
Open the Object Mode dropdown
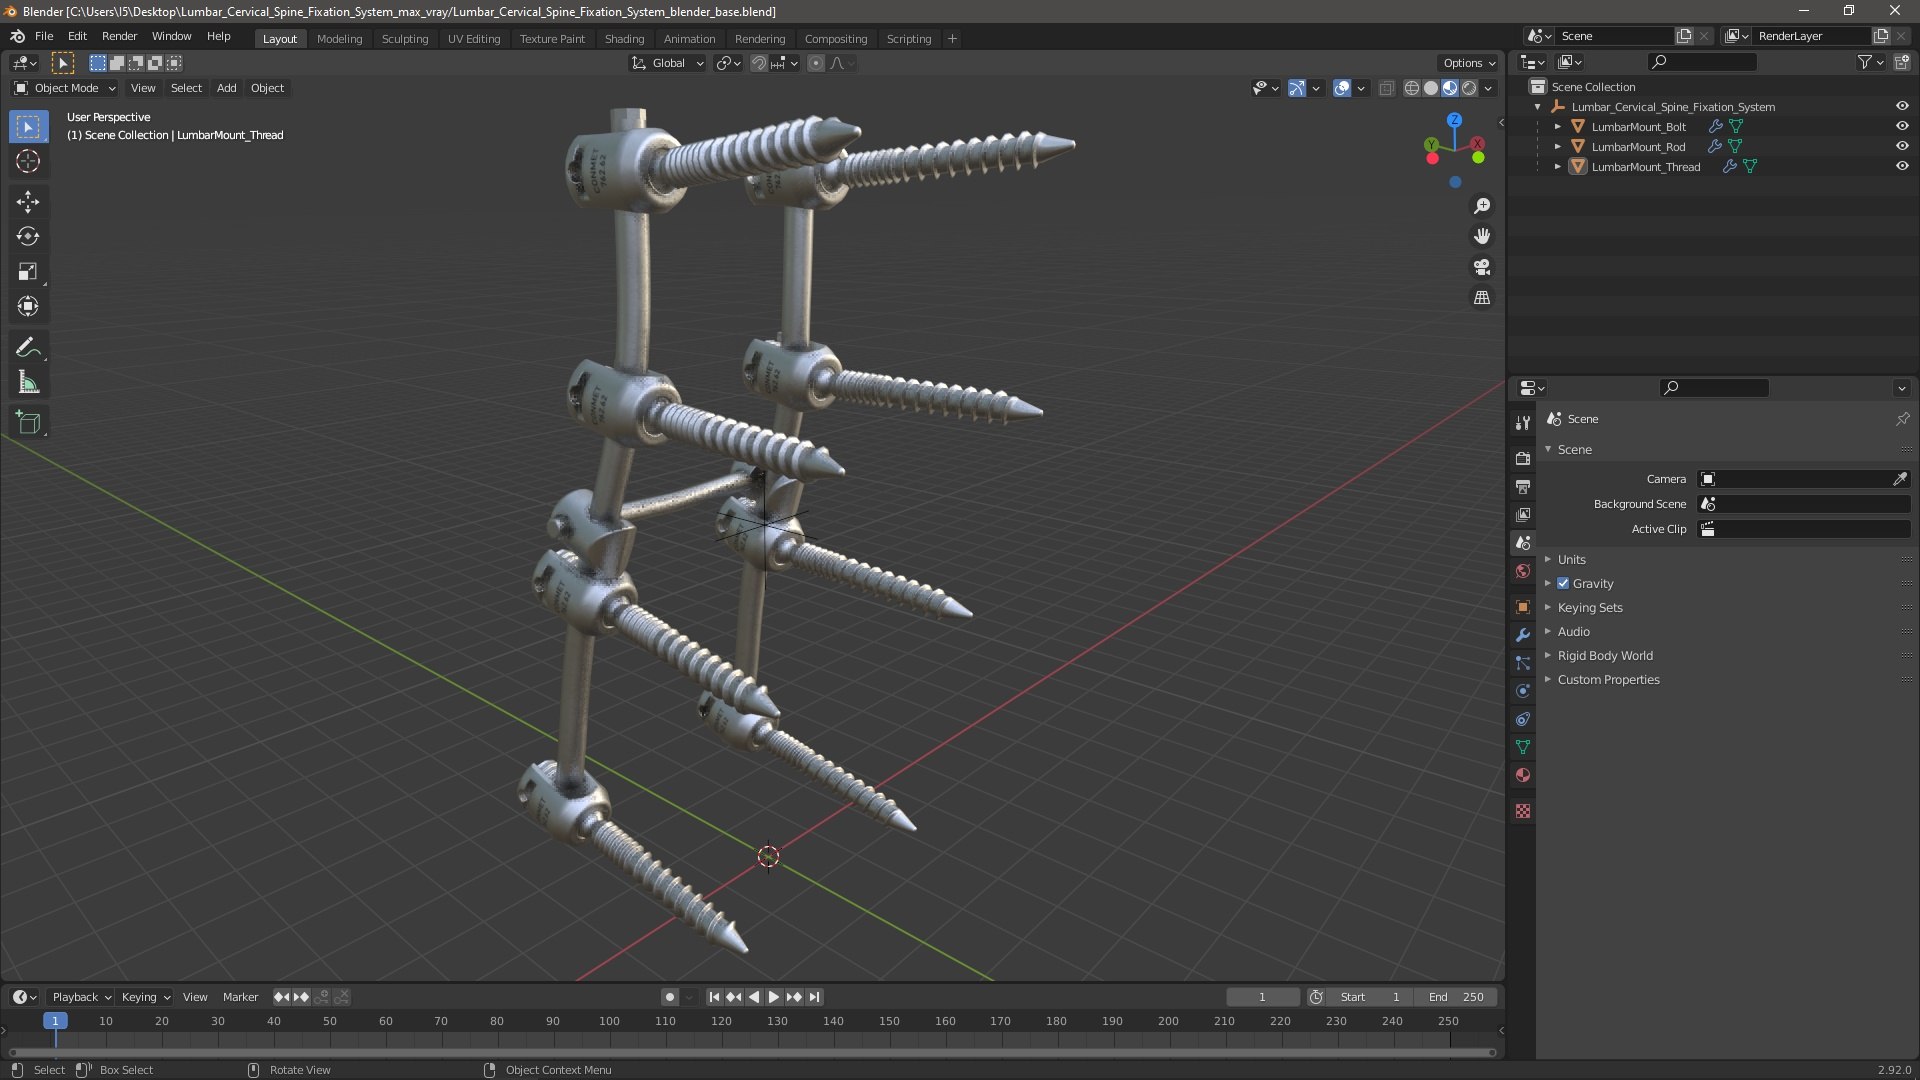click(65, 89)
